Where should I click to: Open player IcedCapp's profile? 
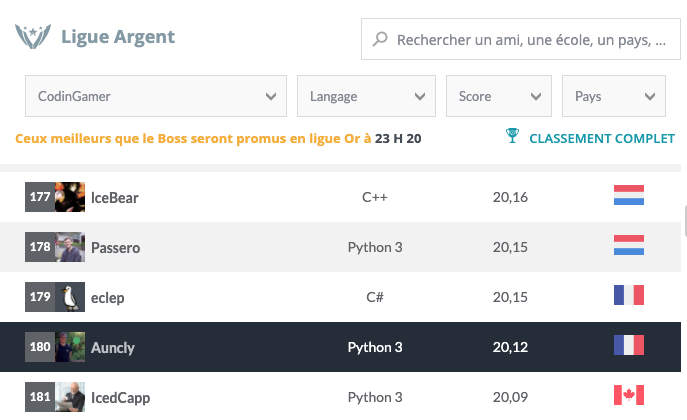(120, 398)
